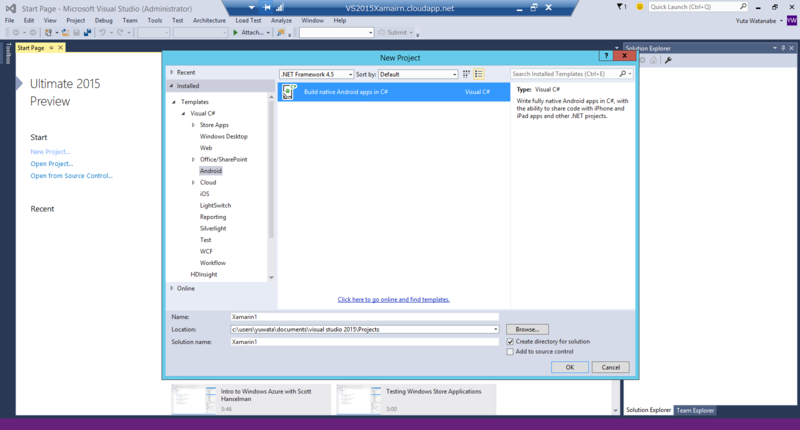Image resolution: width=800 pixels, height=430 pixels.
Task: Click the Open File toolbar icon
Action: 65,32
